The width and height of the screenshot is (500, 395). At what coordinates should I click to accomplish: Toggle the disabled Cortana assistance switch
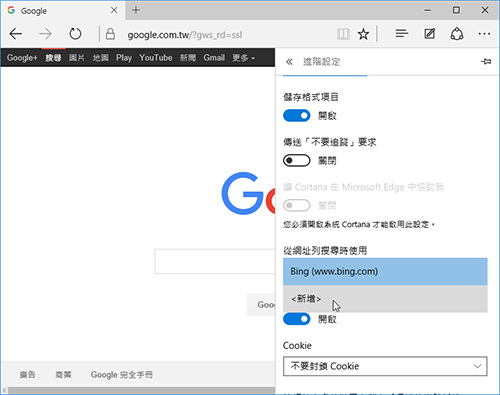(x=296, y=205)
